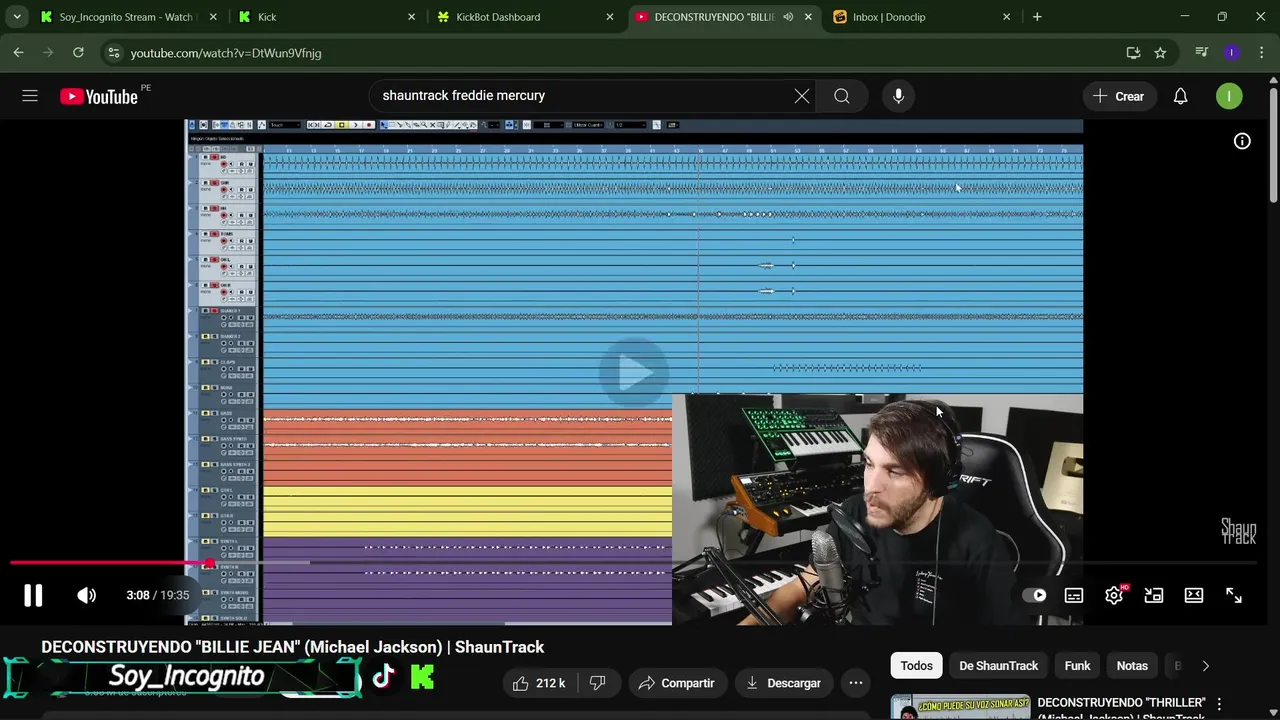Open the YouTube account avatar menu
1280x720 pixels.
point(1229,96)
